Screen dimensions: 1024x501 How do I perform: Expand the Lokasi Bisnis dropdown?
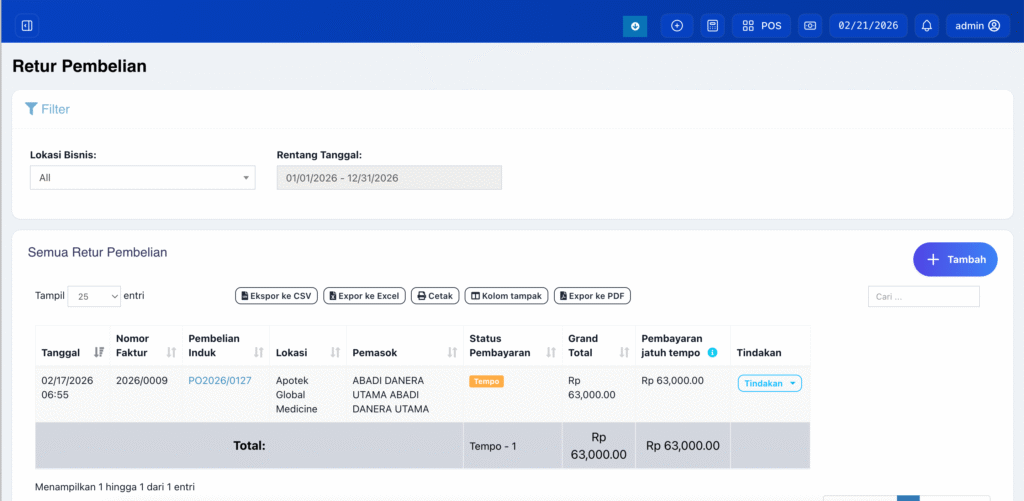click(x=142, y=178)
